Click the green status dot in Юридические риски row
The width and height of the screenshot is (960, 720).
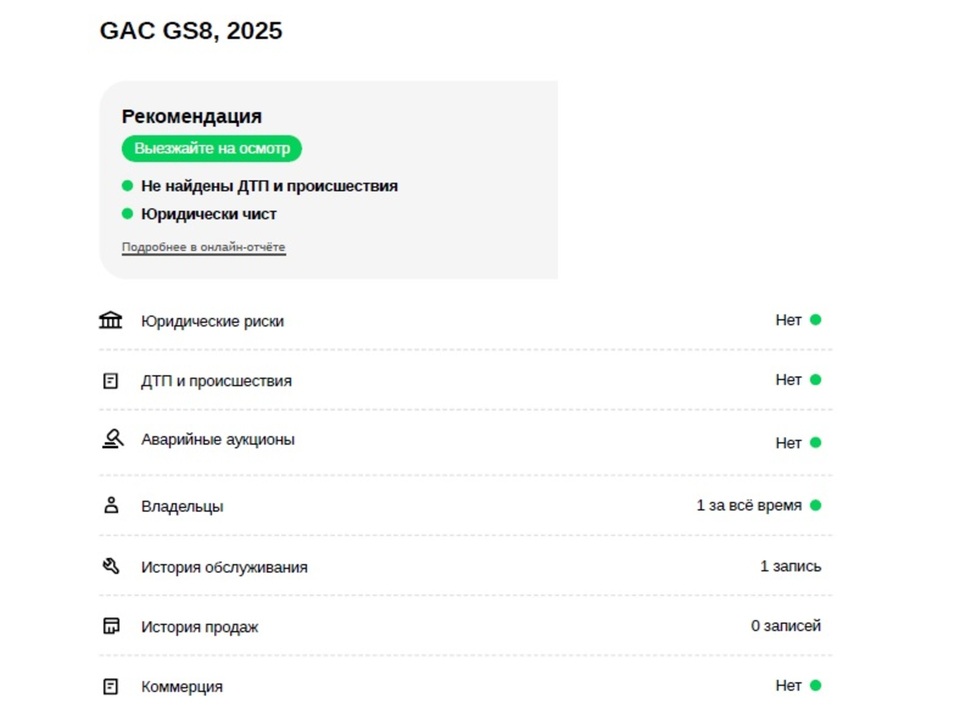816,320
